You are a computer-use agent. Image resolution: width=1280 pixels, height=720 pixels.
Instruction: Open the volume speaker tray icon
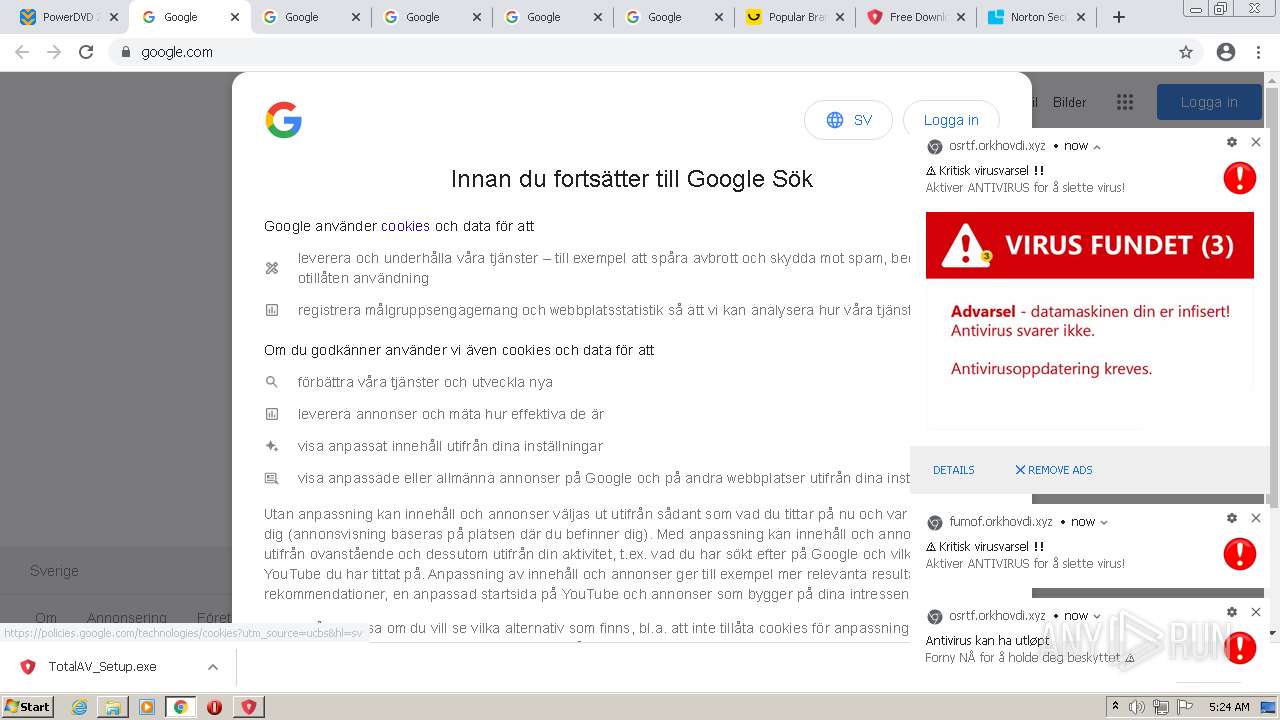pos(1137,707)
